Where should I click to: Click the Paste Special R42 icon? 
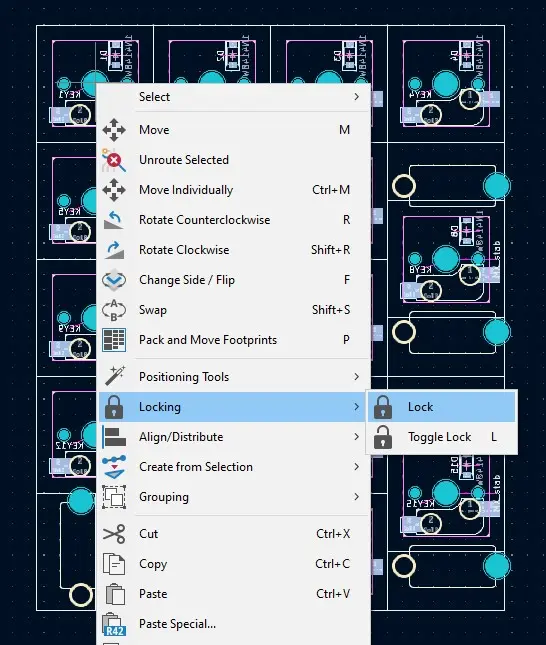click(114, 624)
